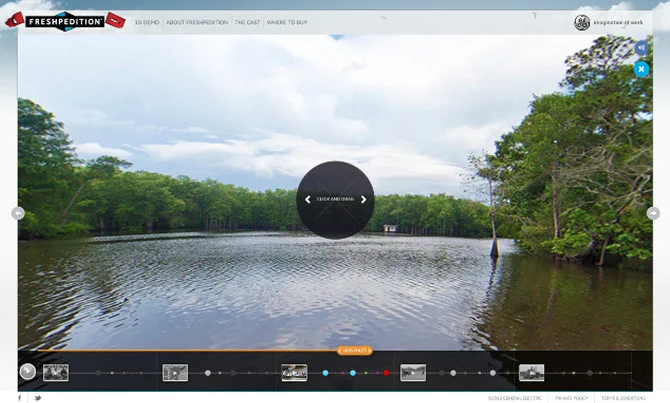Click the right chevron in the drag circle
Image resolution: width=670 pixels, height=403 pixels.
(364, 200)
